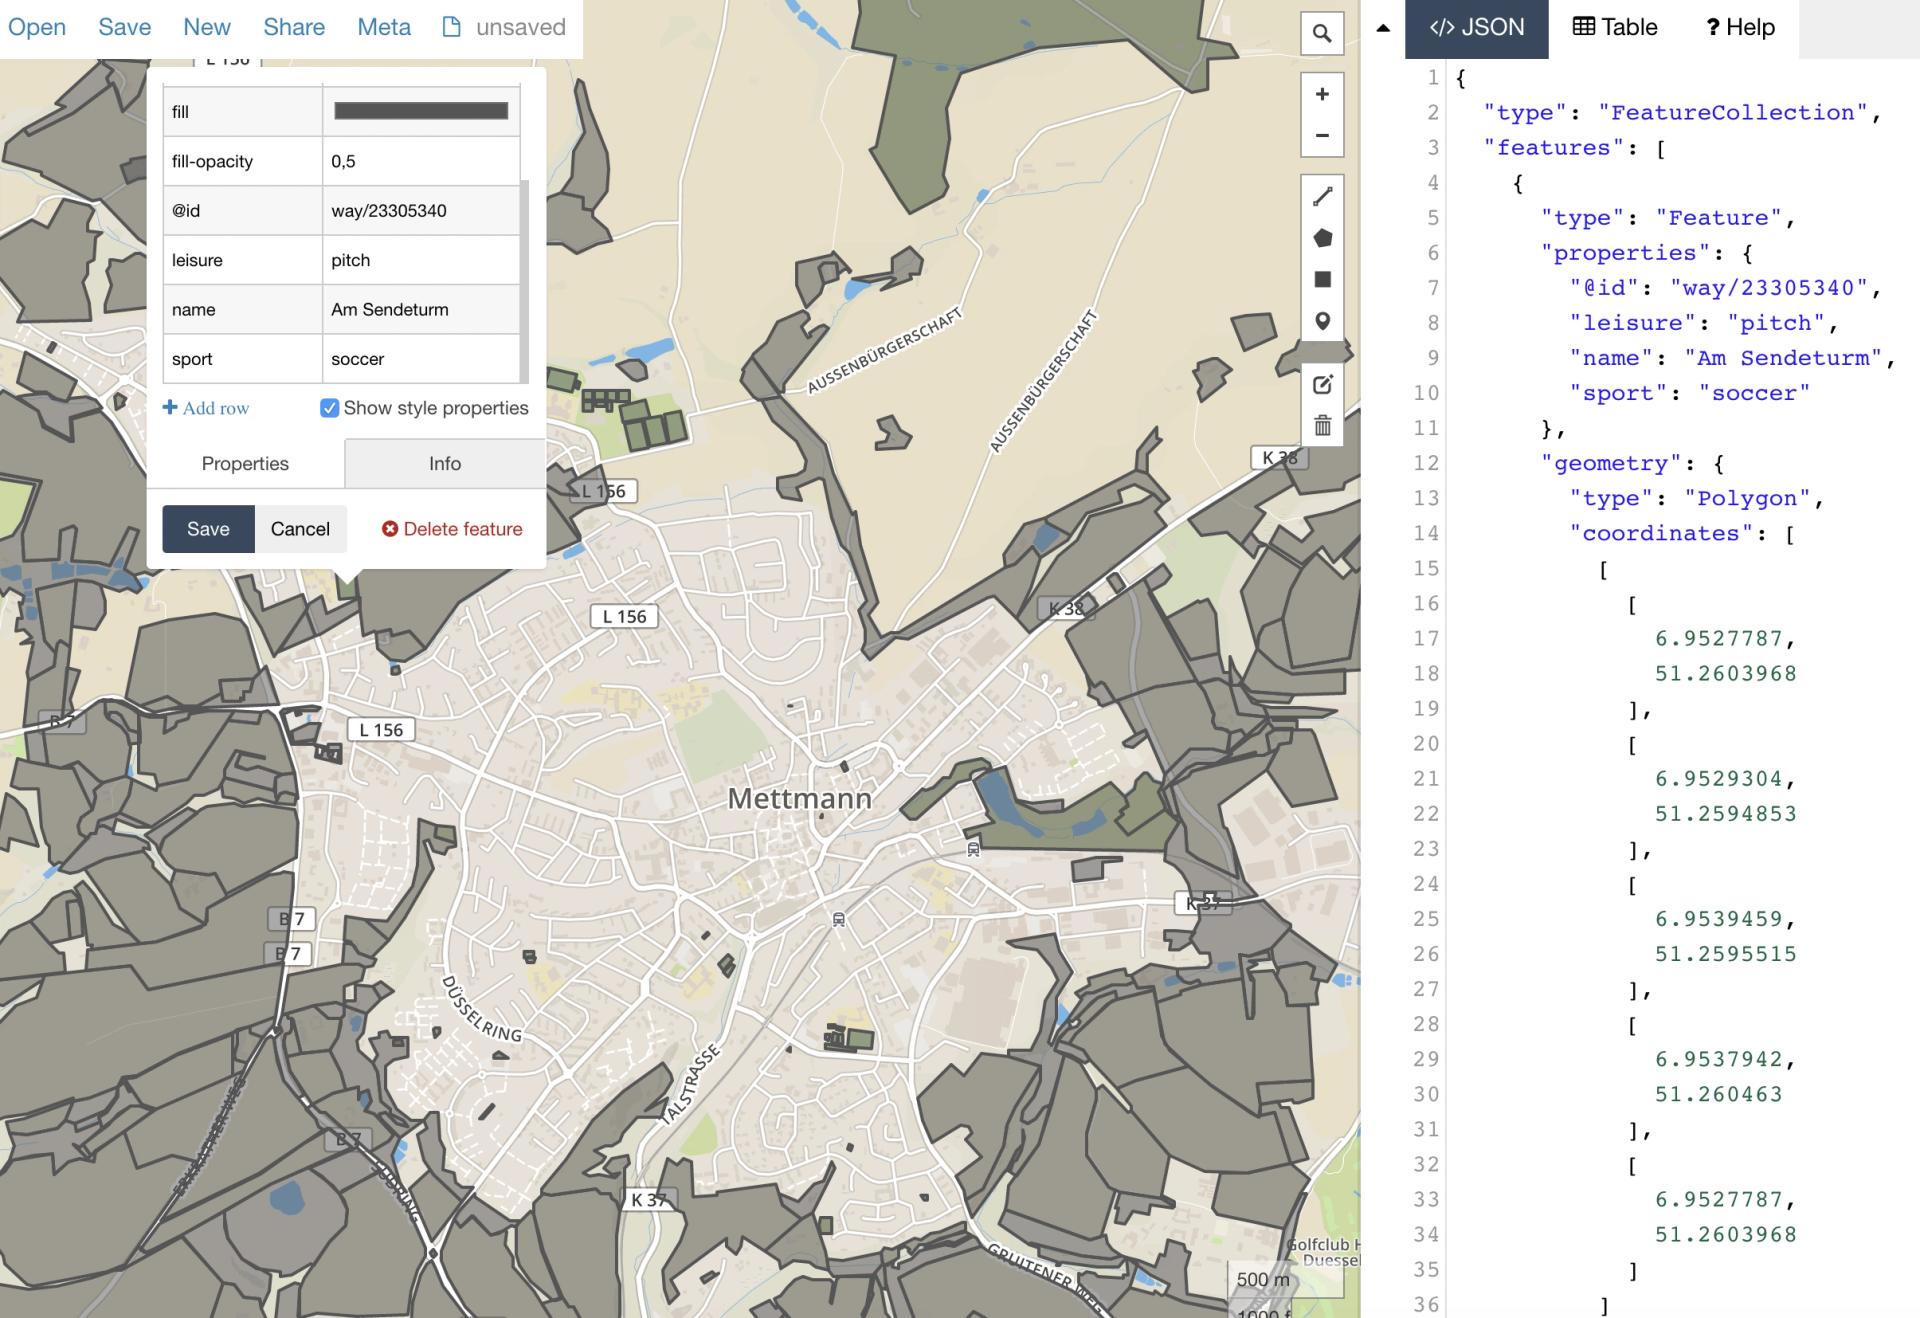The width and height of the screenshot is (1920, 1318).
Task: Switch to the Table tab
Action: (1615, 28)
